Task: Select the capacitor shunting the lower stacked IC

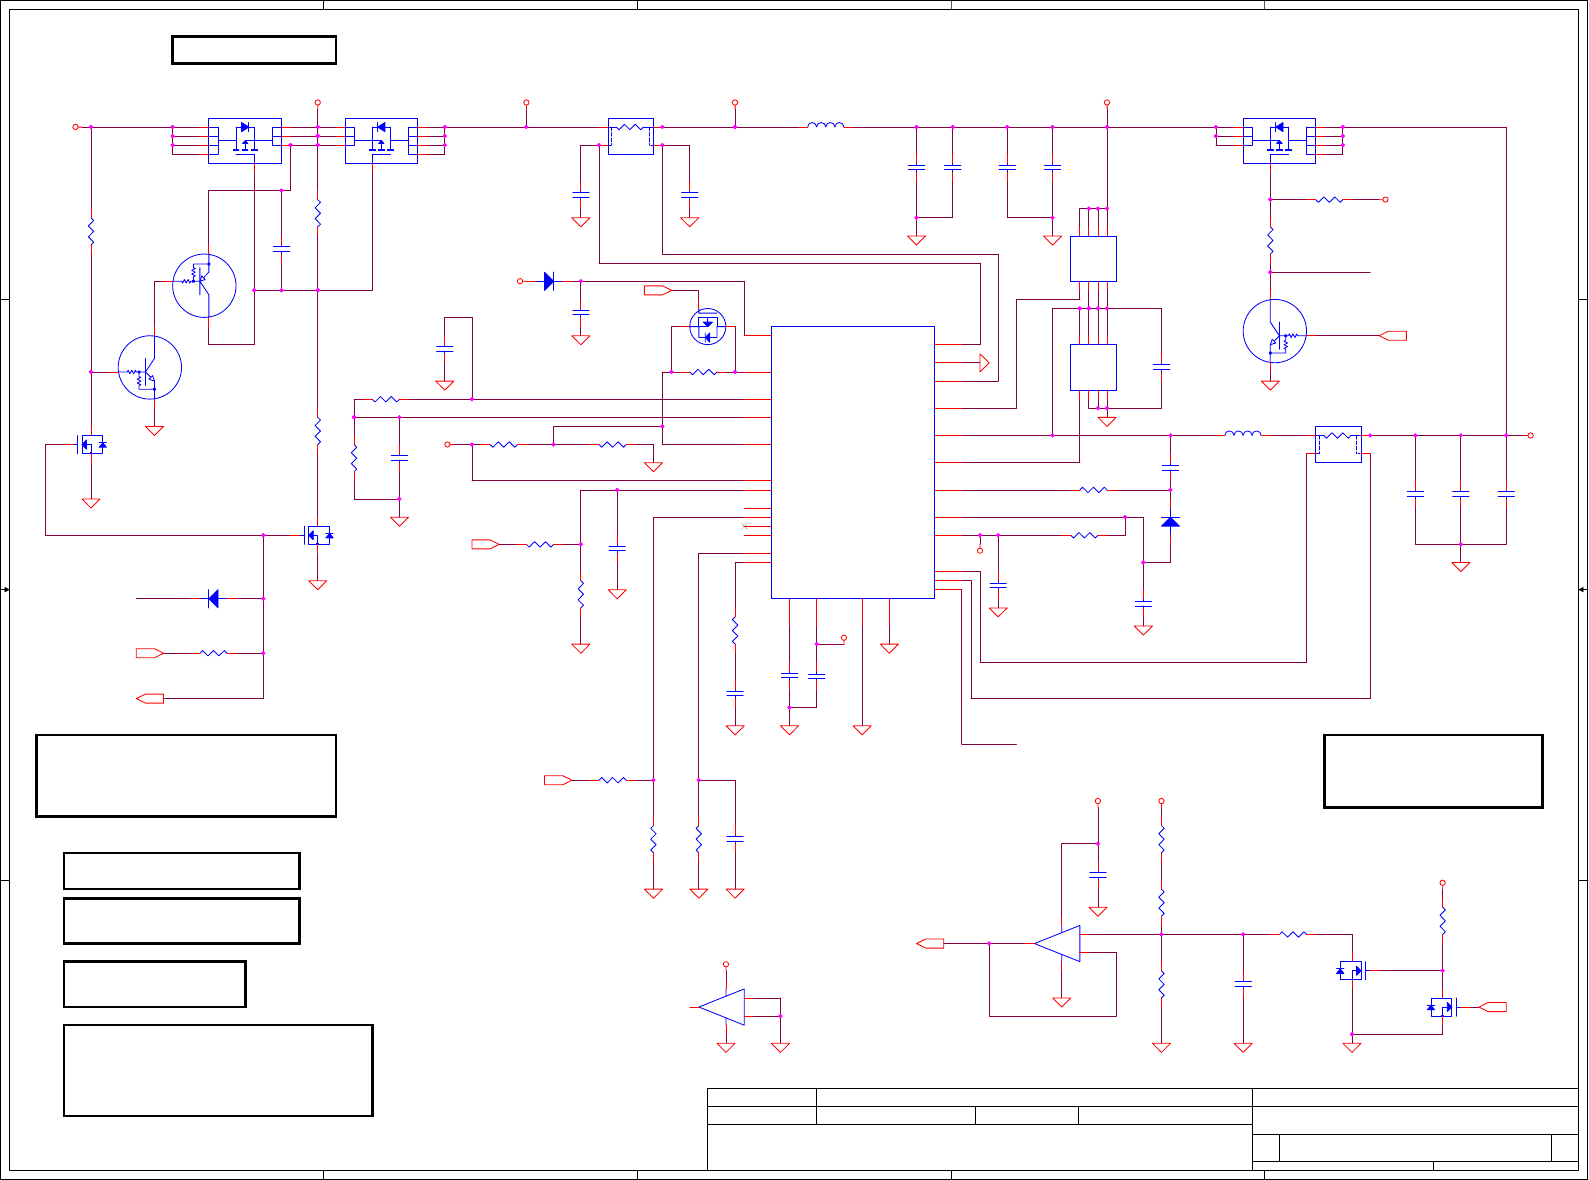Action: pyautogui.click(x=1161, y=367)
